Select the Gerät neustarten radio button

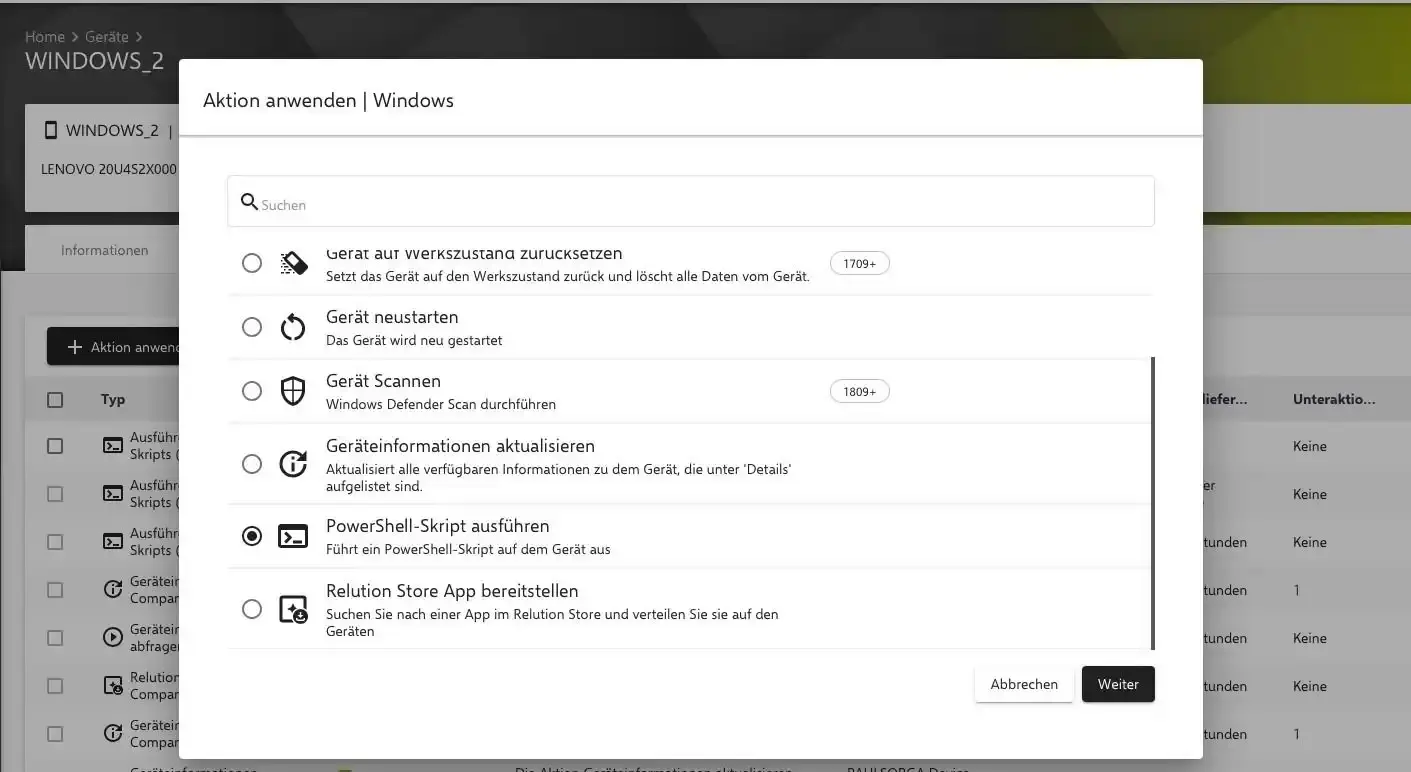252,327
